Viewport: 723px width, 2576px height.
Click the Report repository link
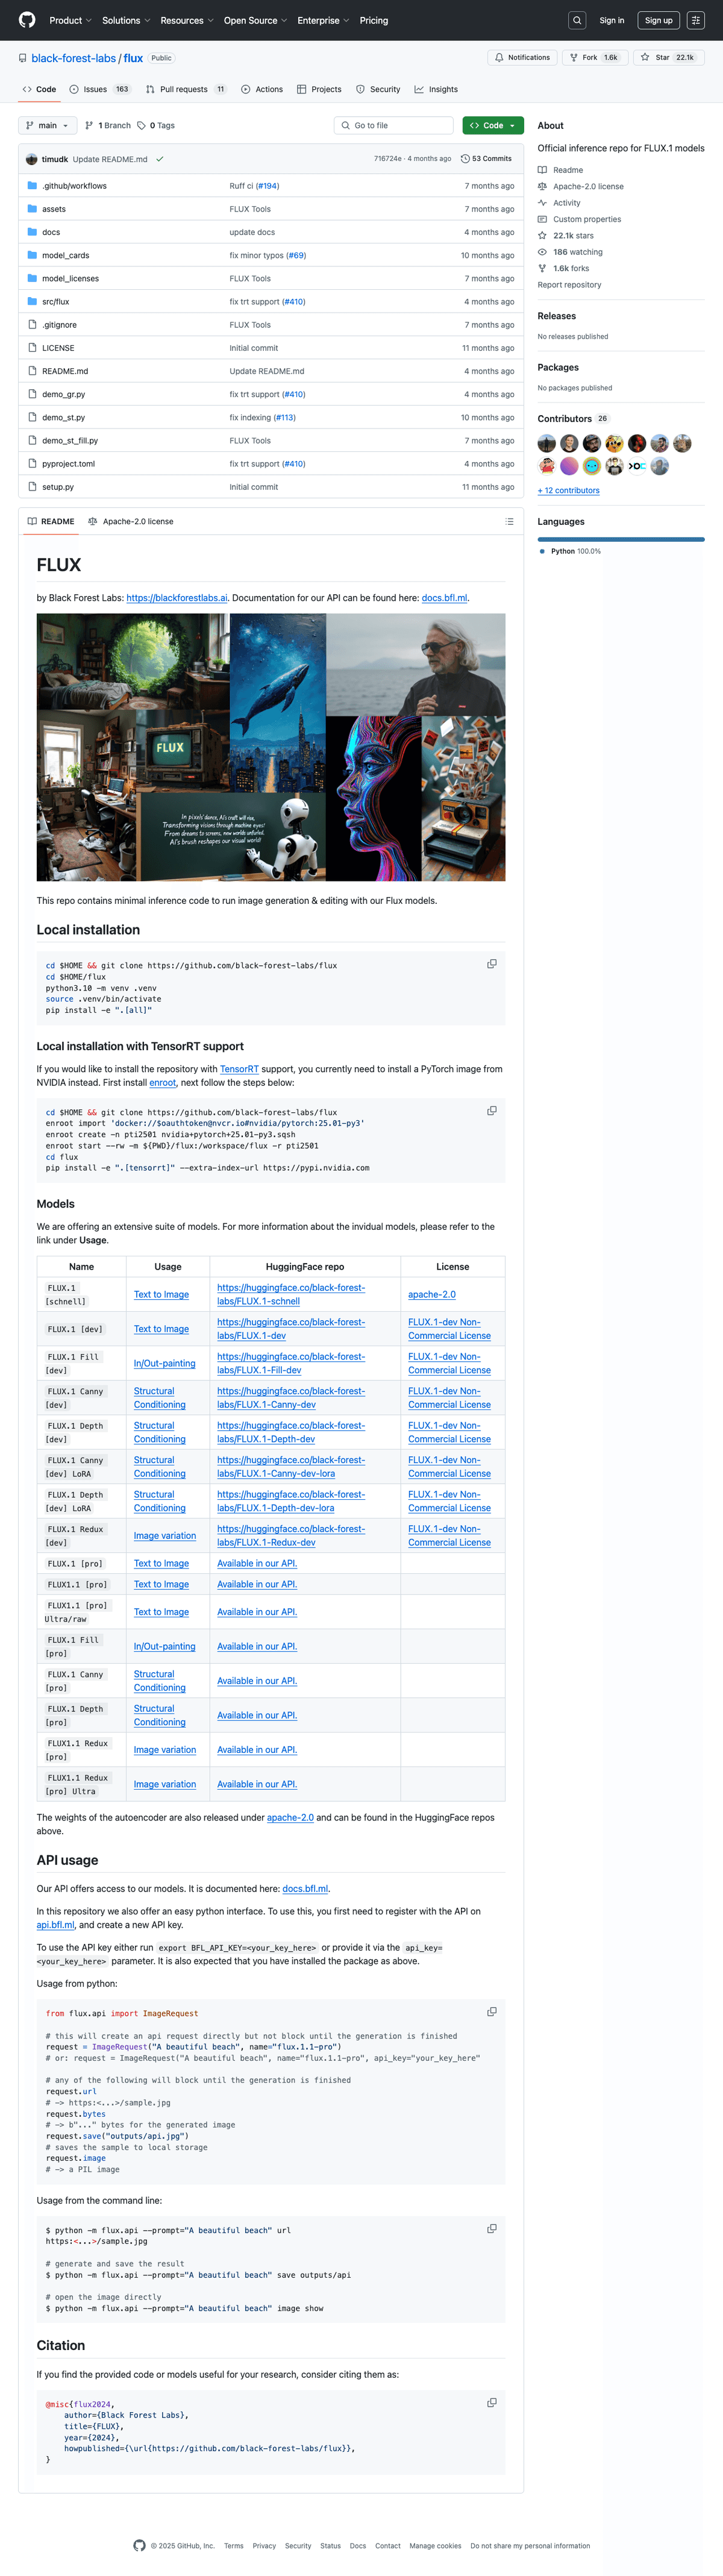570,285
